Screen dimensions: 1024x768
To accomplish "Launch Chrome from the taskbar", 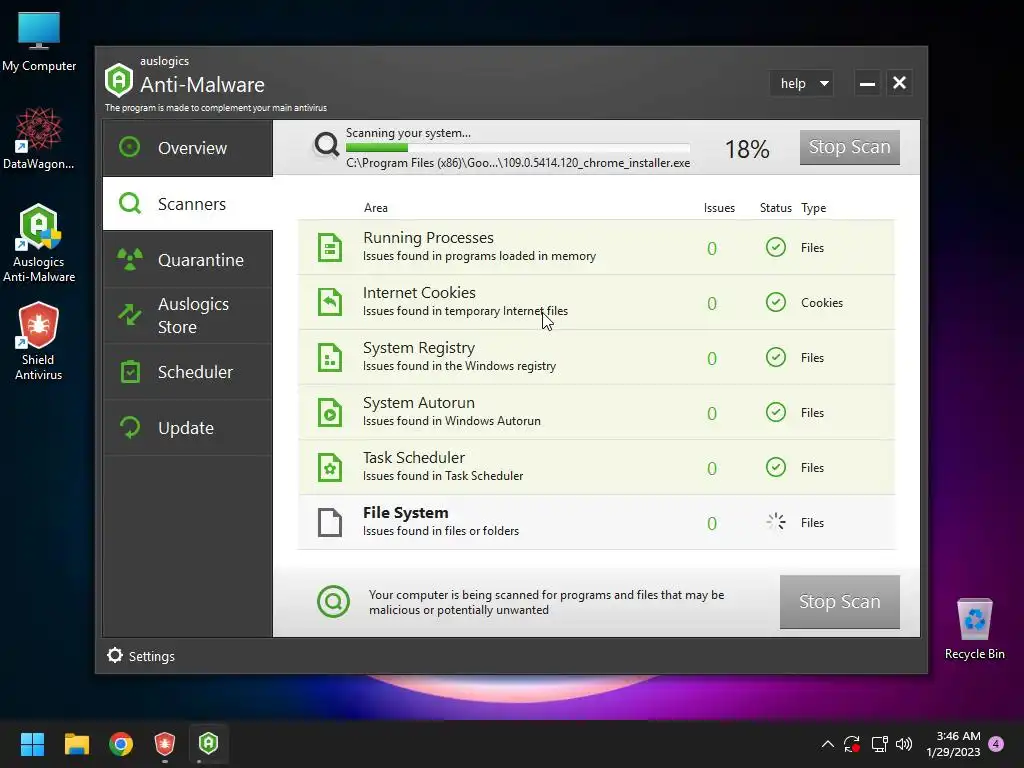I will [x=121, y=744].
